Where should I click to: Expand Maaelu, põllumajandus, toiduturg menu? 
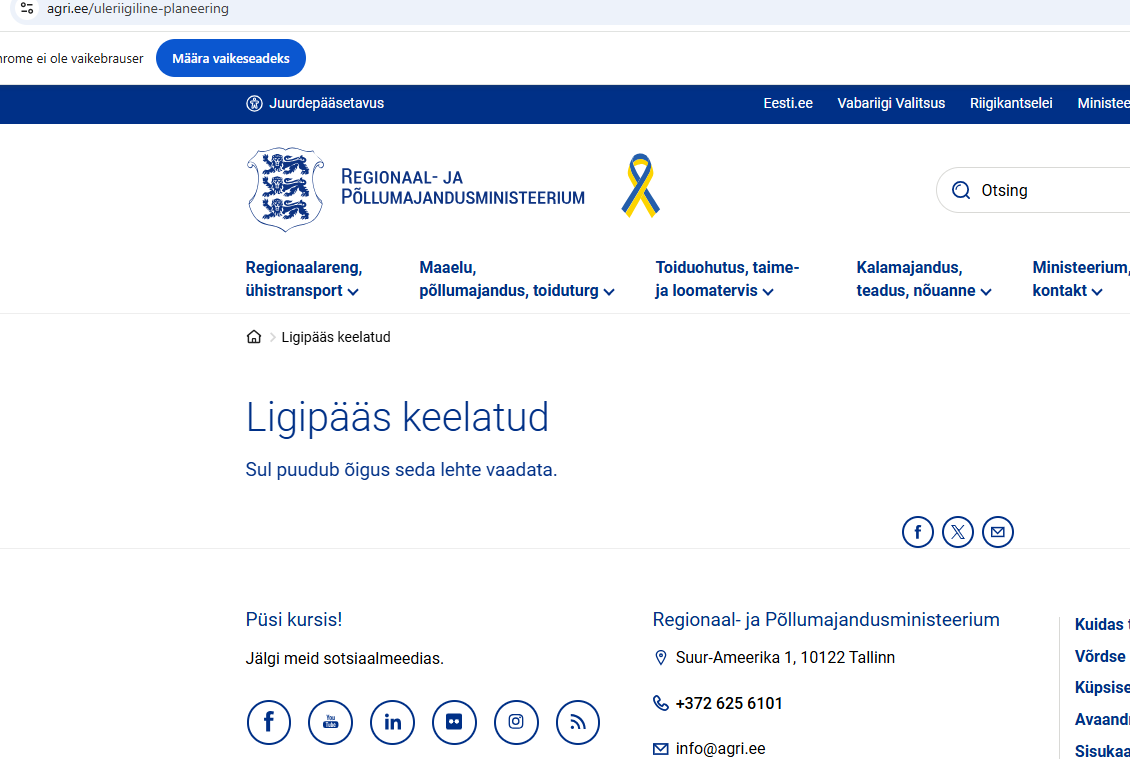(517, 280)
